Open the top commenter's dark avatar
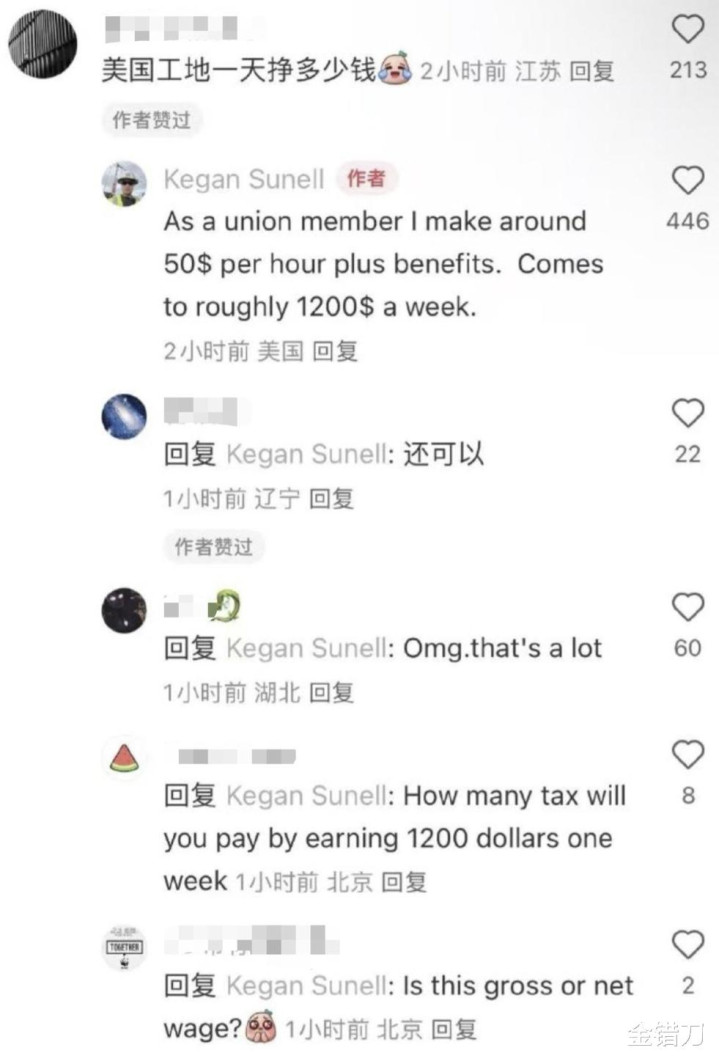 pos(42,44)
